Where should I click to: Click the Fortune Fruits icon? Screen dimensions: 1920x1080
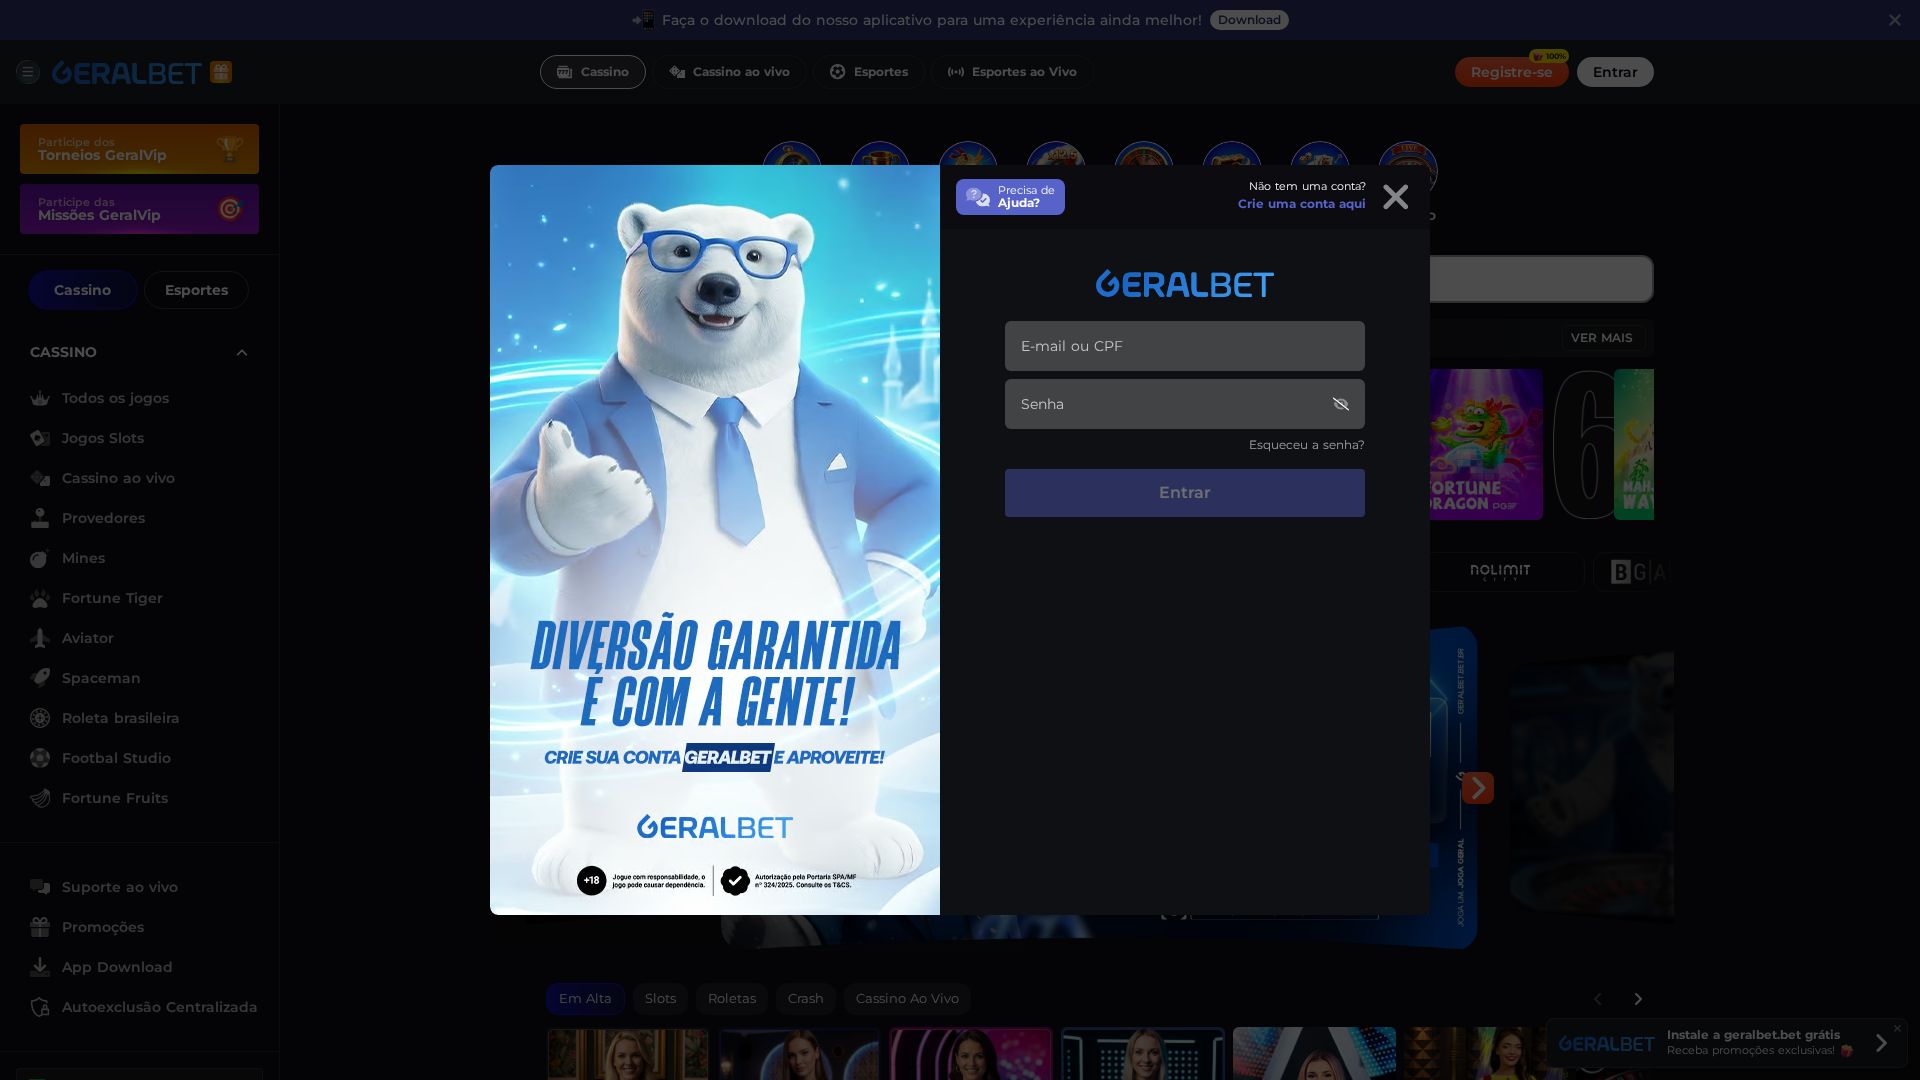click(40, 798)
